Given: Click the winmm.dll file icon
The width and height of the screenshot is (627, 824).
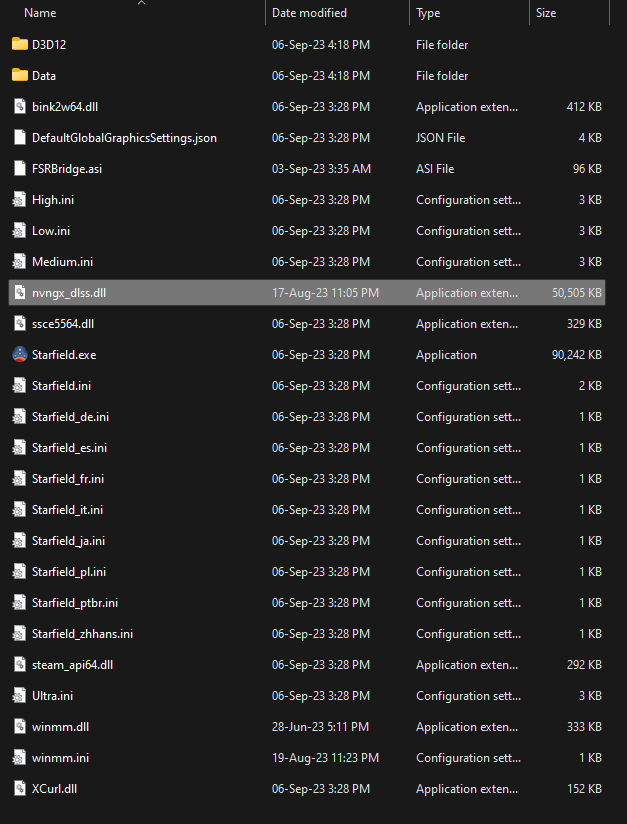Looking at the screenshot, I should coord(19,727).
